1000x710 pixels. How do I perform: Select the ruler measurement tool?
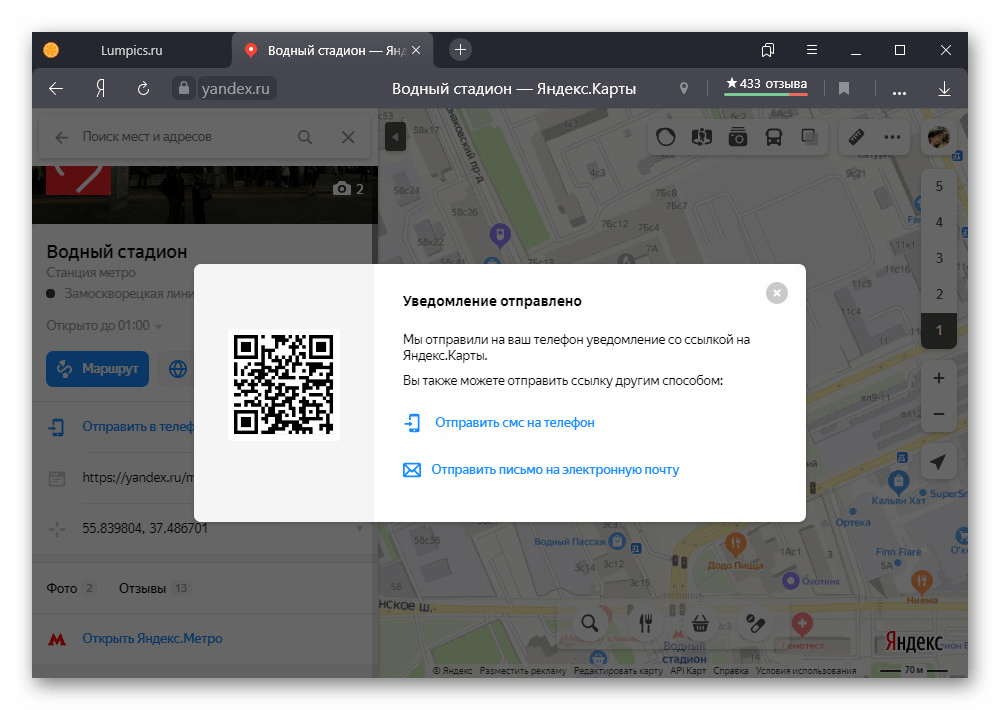857,137
